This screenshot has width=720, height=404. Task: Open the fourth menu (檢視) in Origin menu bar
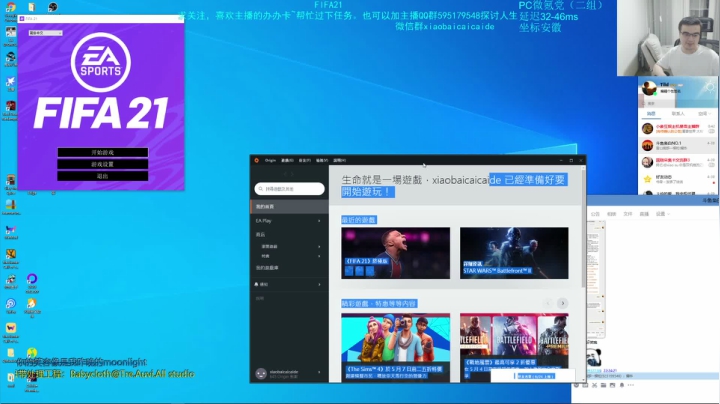coord(322,160)
